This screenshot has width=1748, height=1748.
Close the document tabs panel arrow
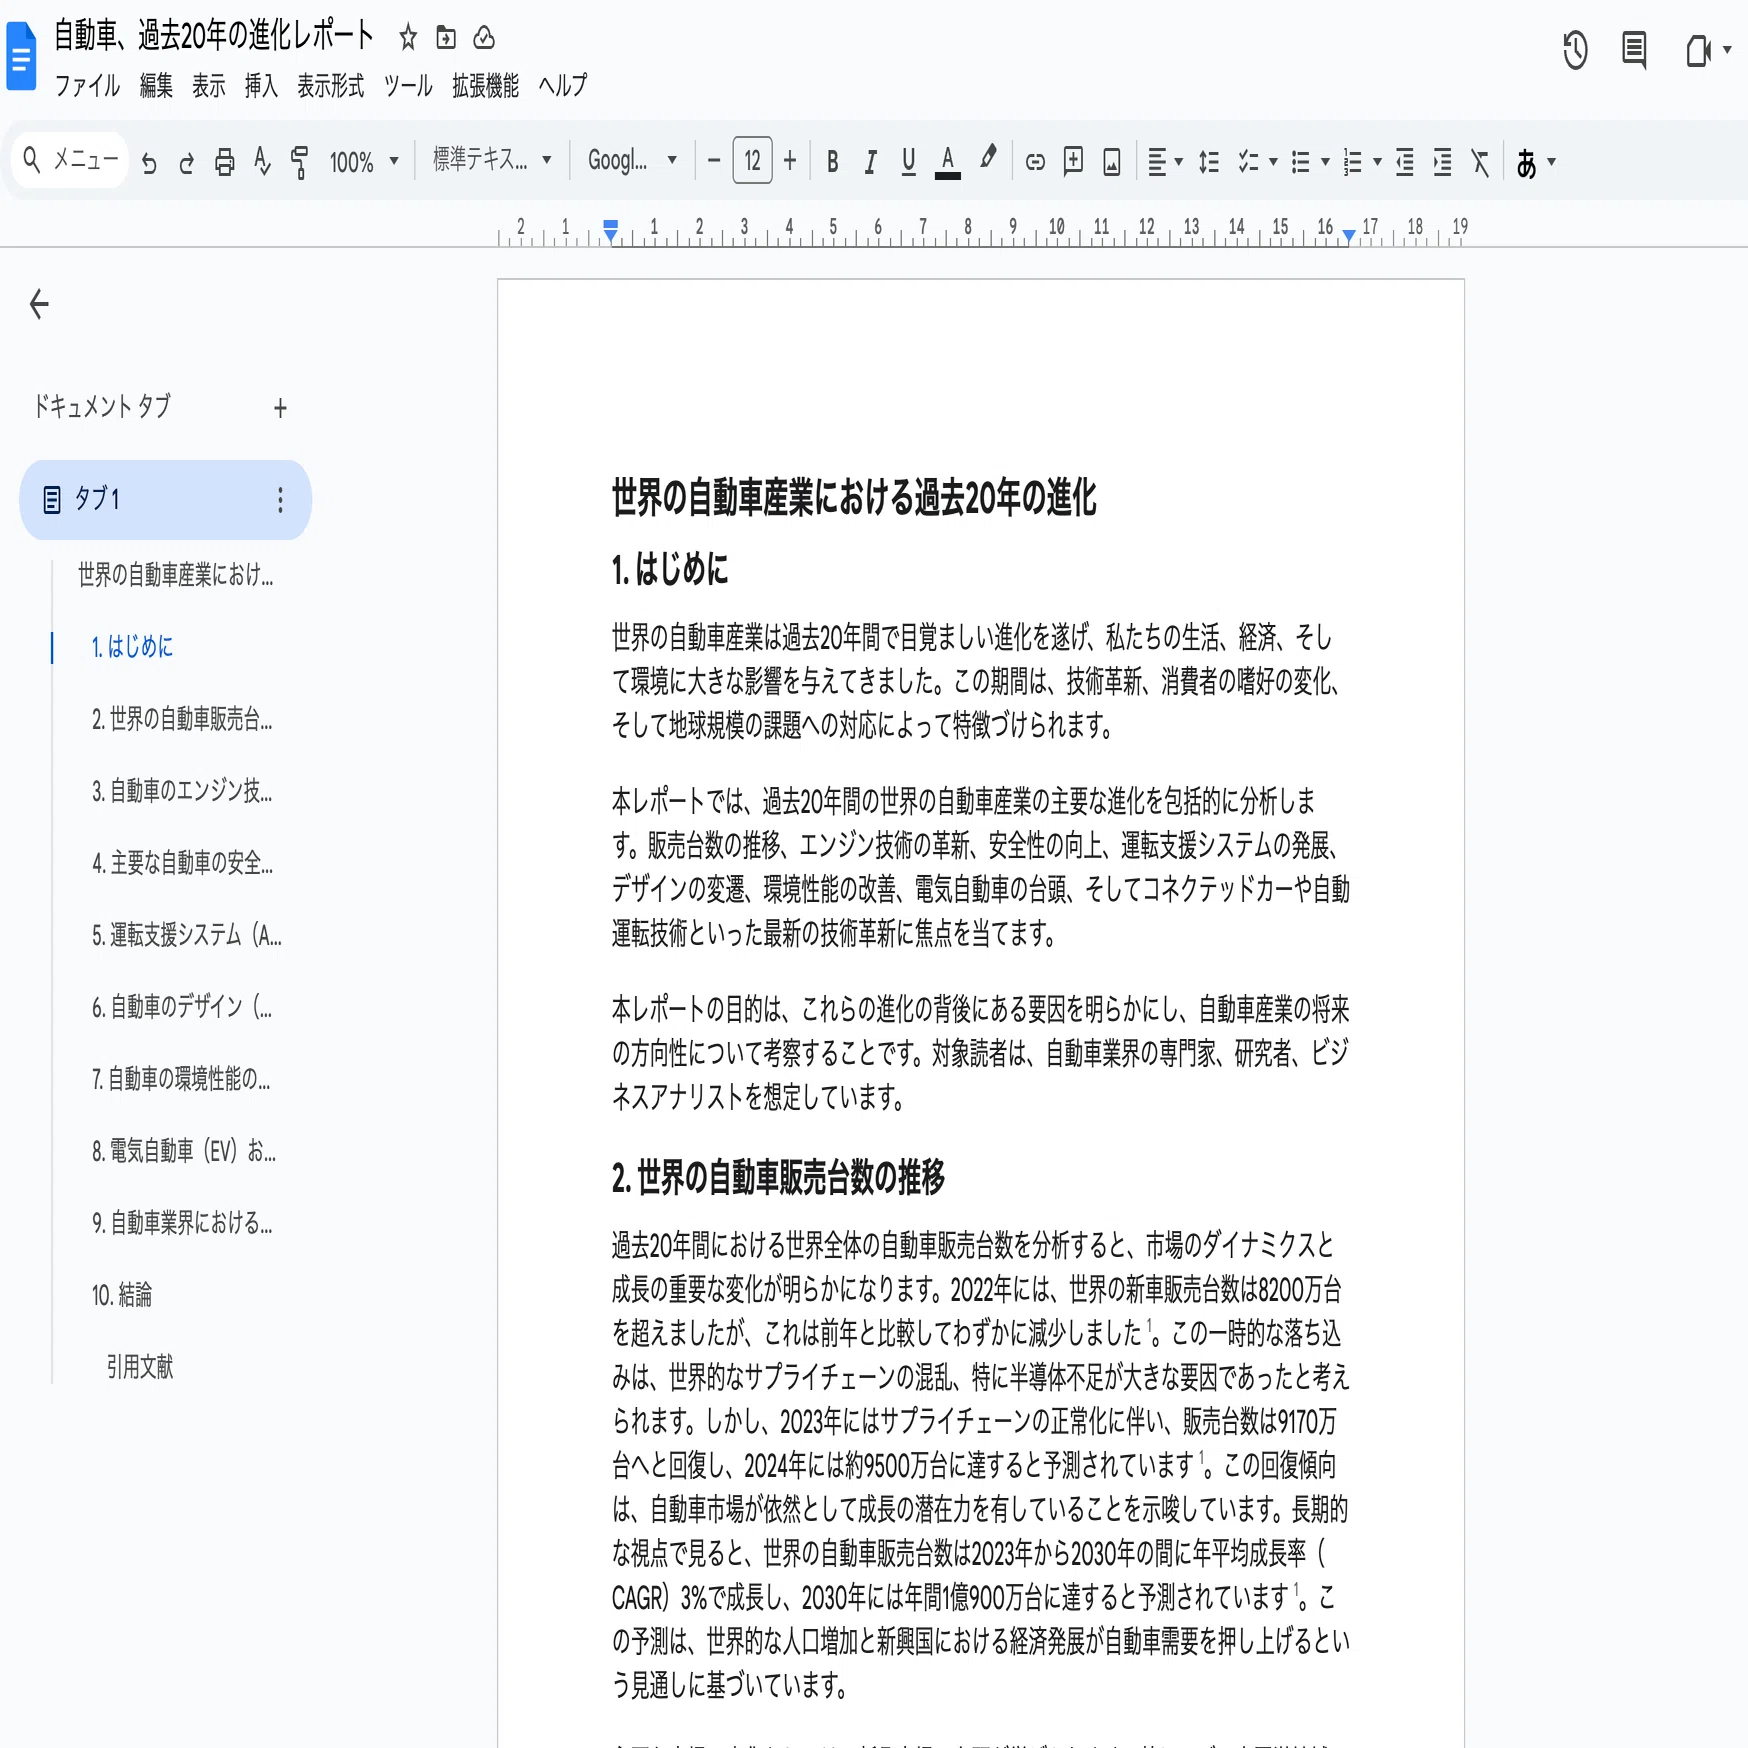coord(39,304)
